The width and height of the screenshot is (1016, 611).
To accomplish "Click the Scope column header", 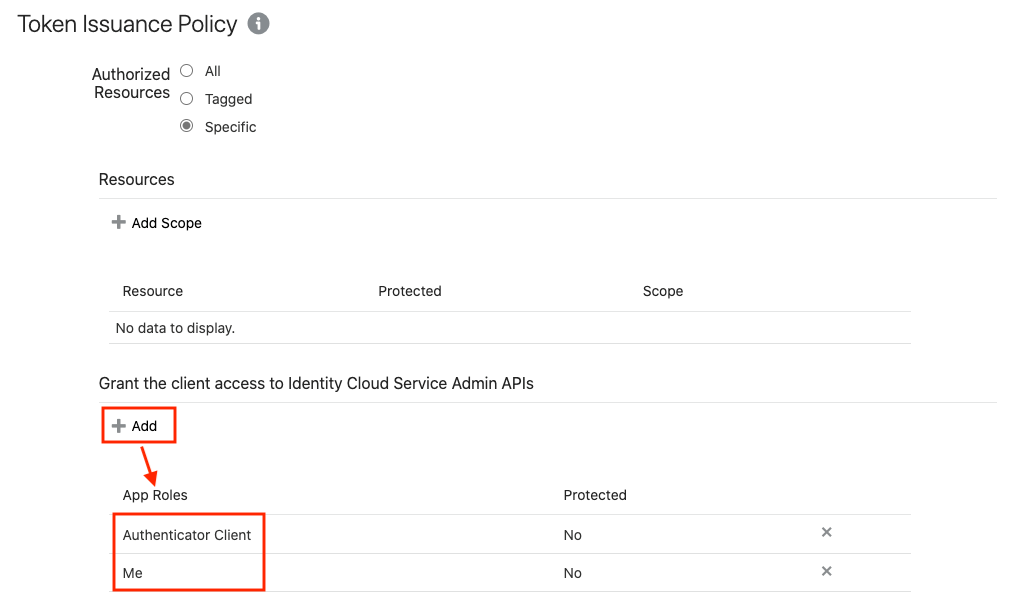I will pos(663,291).
